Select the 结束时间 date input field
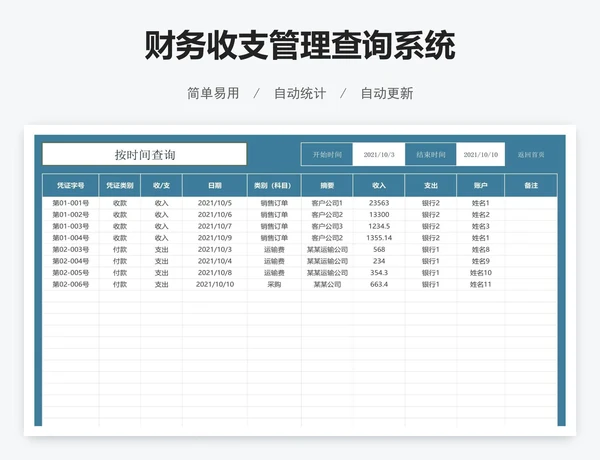The height and width of the screenshot is (460, 600). [481, 155]
